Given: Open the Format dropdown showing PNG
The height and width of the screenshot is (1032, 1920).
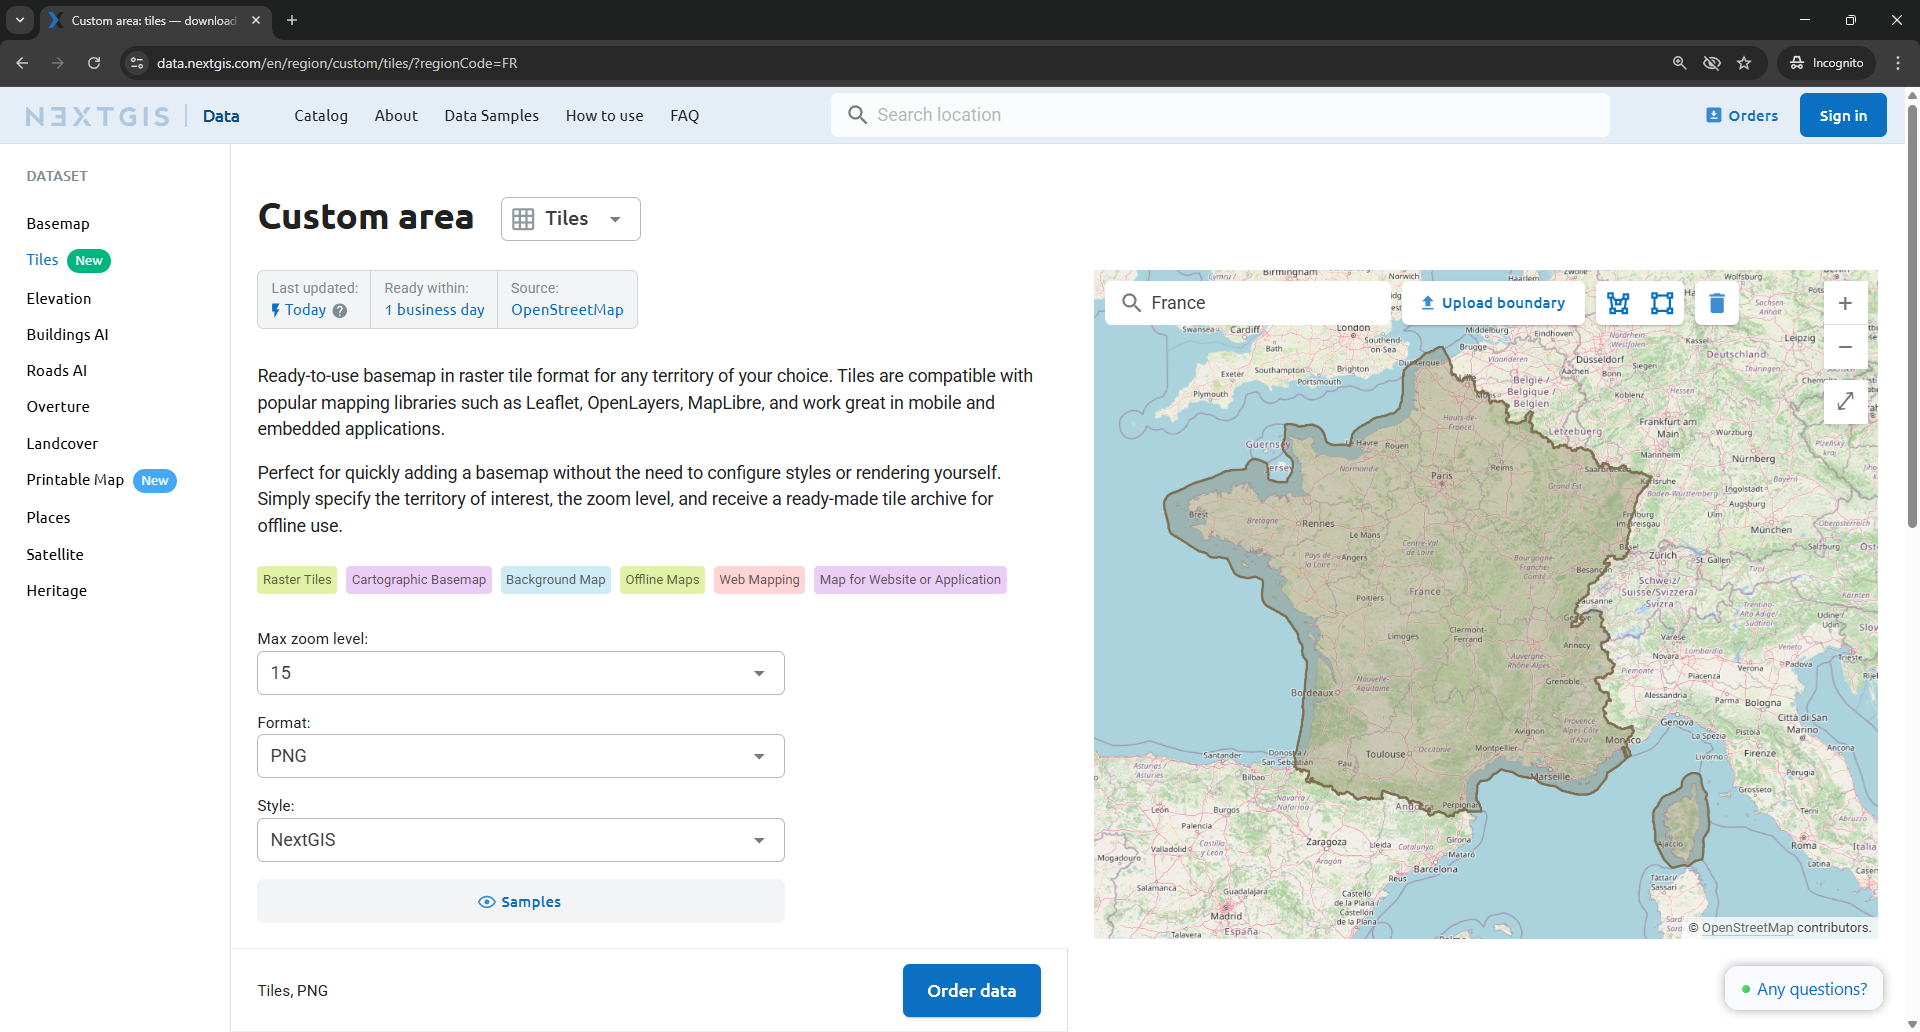Looking at the screenshot, I should point(521,756).
